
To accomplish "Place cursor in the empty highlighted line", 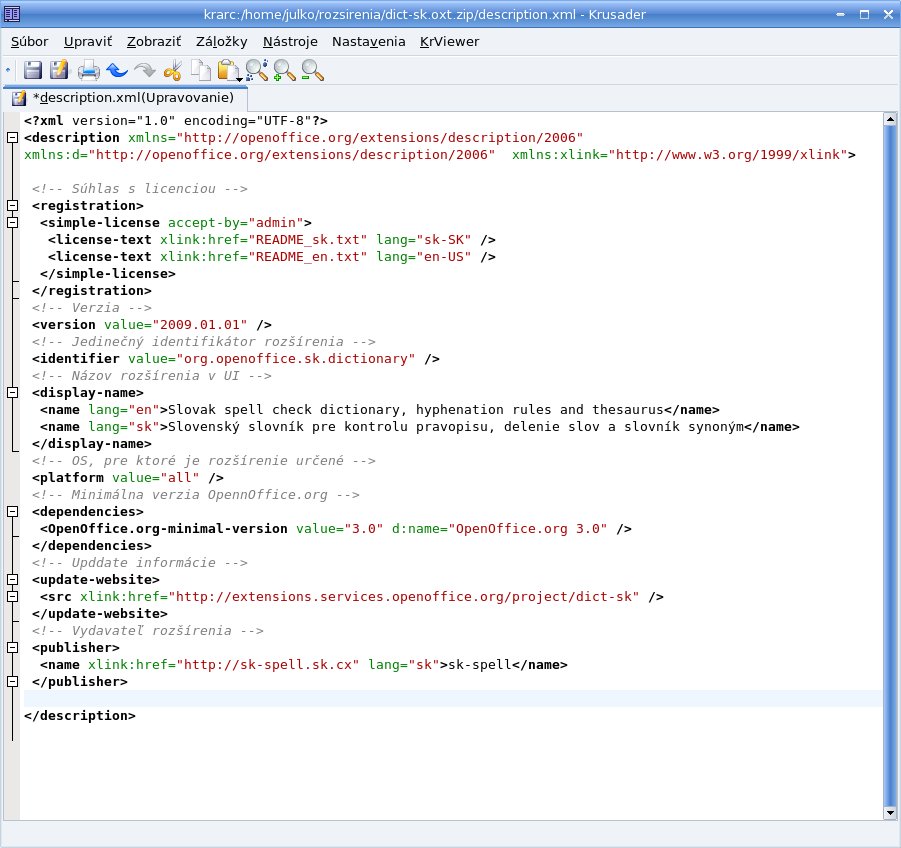I will pyautogui.click(x=453, y=699).
